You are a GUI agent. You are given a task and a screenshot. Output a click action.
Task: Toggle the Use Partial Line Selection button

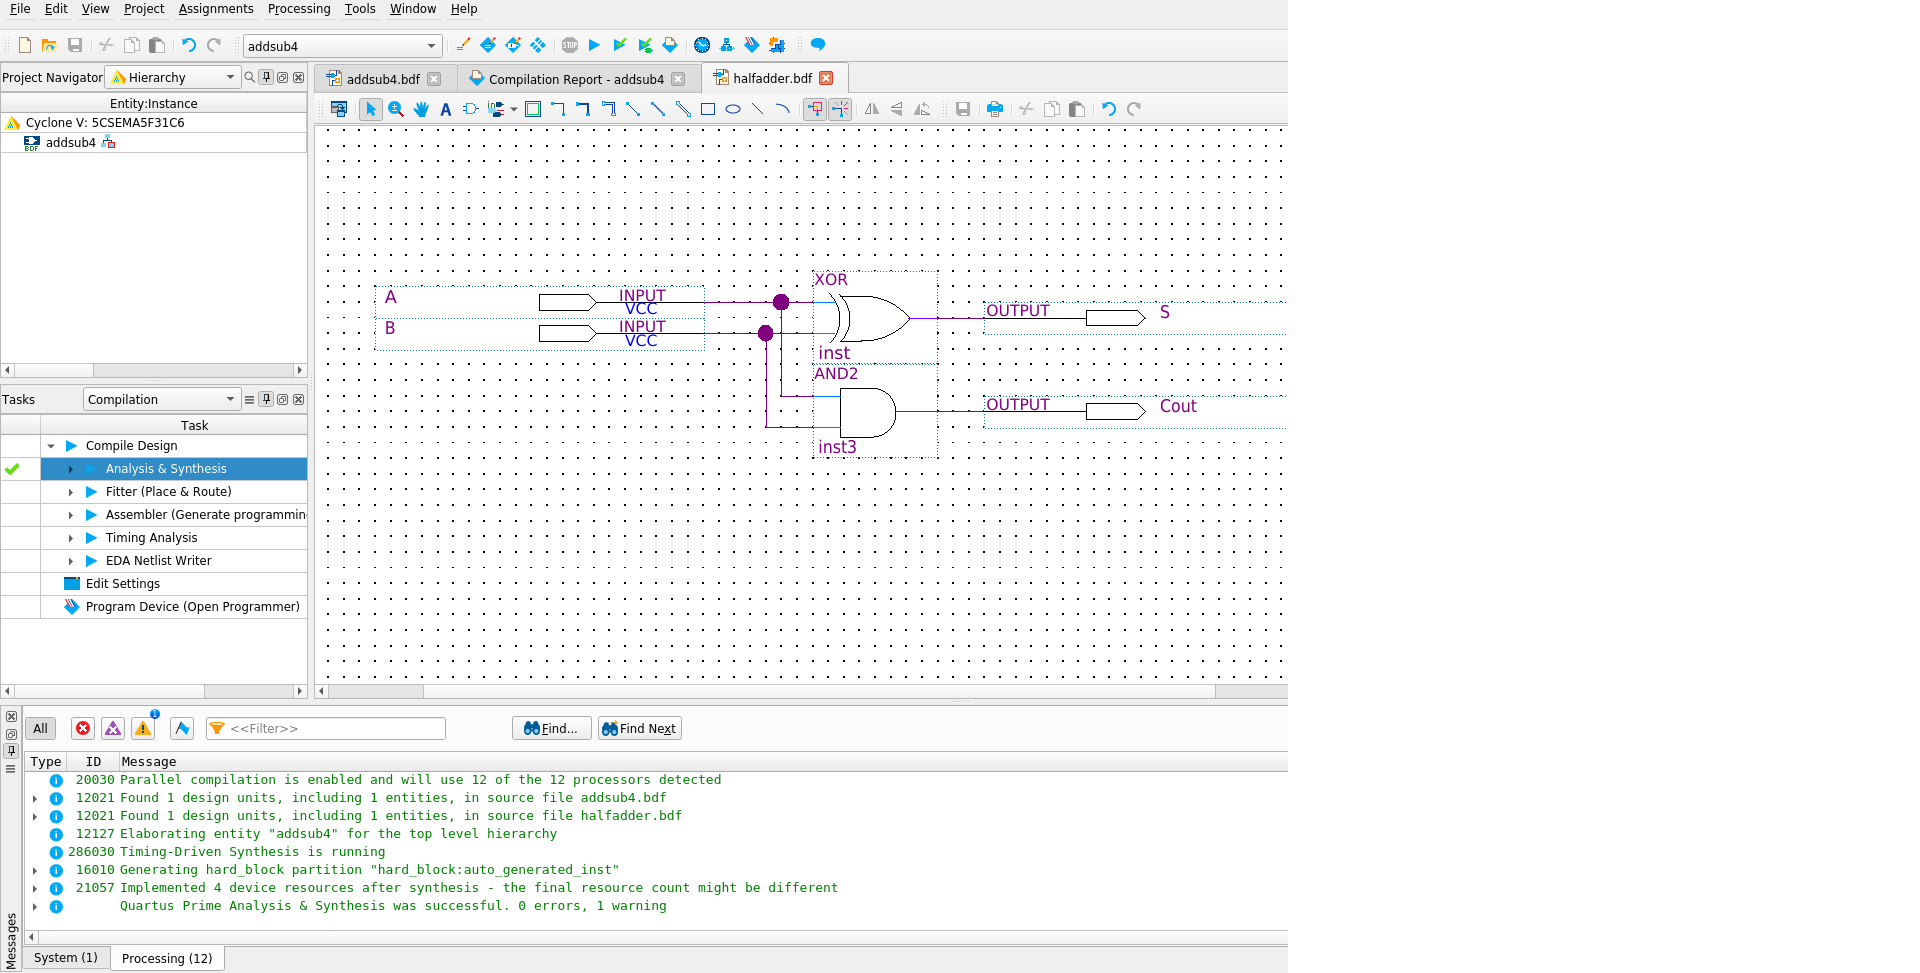click(840, 109)
